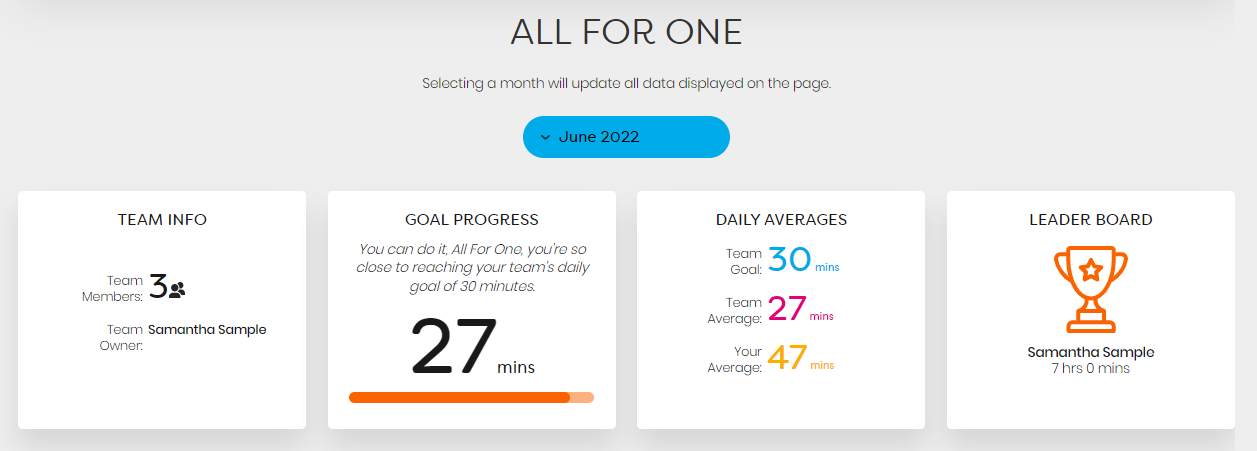1257x451 pixels.
Task: Select the ALL FOR ONE page heading
Action: (626, 32)
